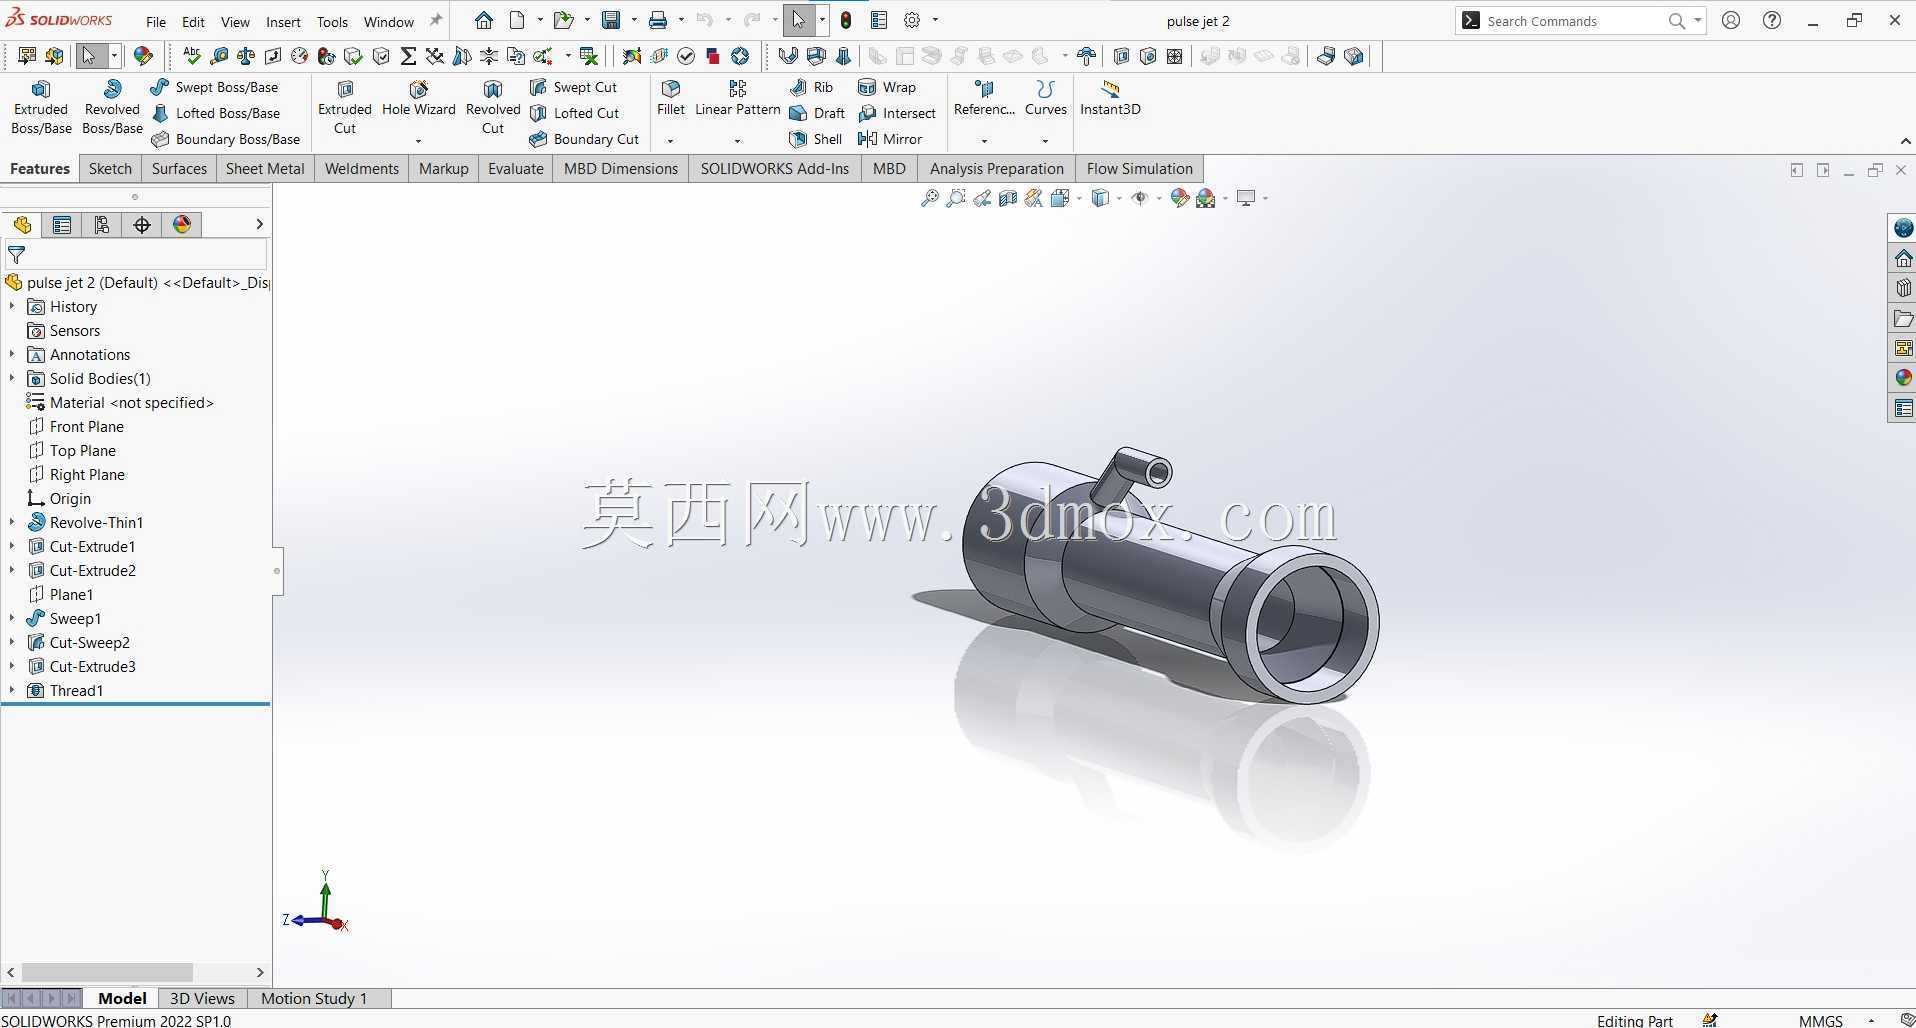Screen dimensions: 1916x1028
Task: Expand the Sweep1 feature
Action: [12, 619]
